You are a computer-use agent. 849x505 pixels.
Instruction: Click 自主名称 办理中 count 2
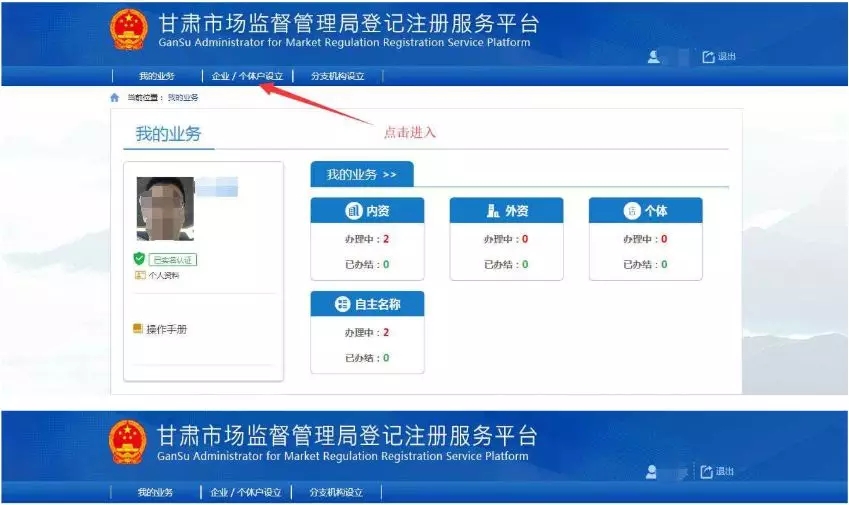[x=386, y=332]
